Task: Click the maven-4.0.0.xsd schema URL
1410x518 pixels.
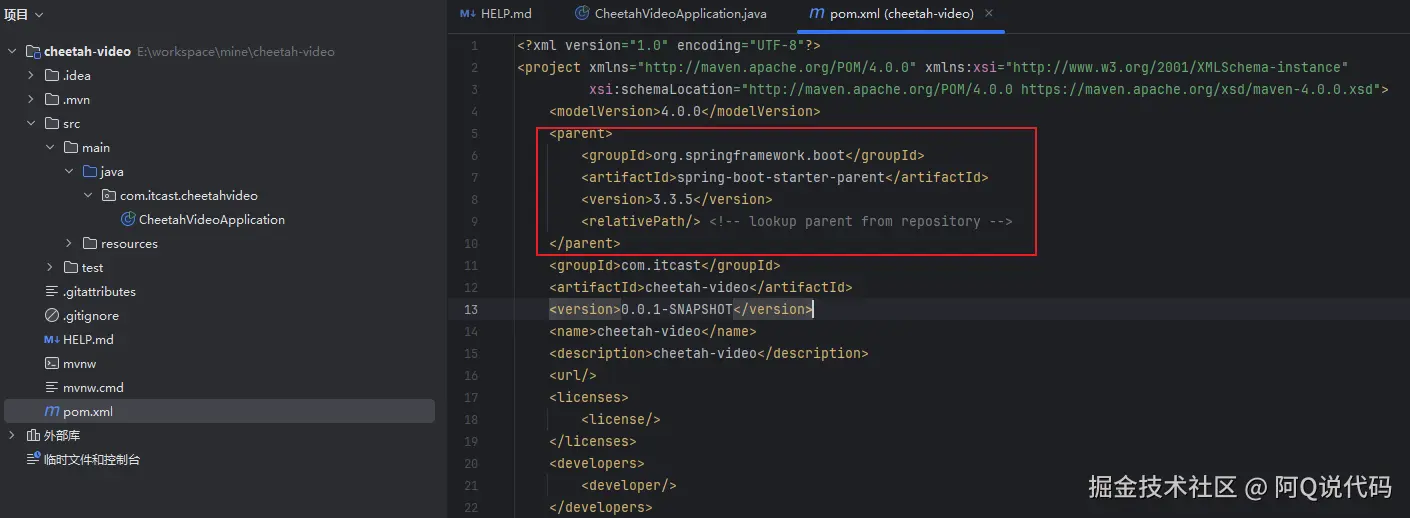Action: (x=1200, y=90)
